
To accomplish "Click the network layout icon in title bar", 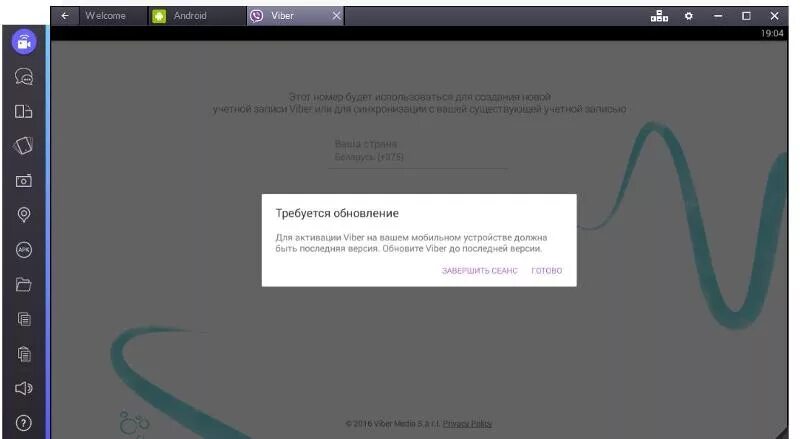I will point(659,16).
